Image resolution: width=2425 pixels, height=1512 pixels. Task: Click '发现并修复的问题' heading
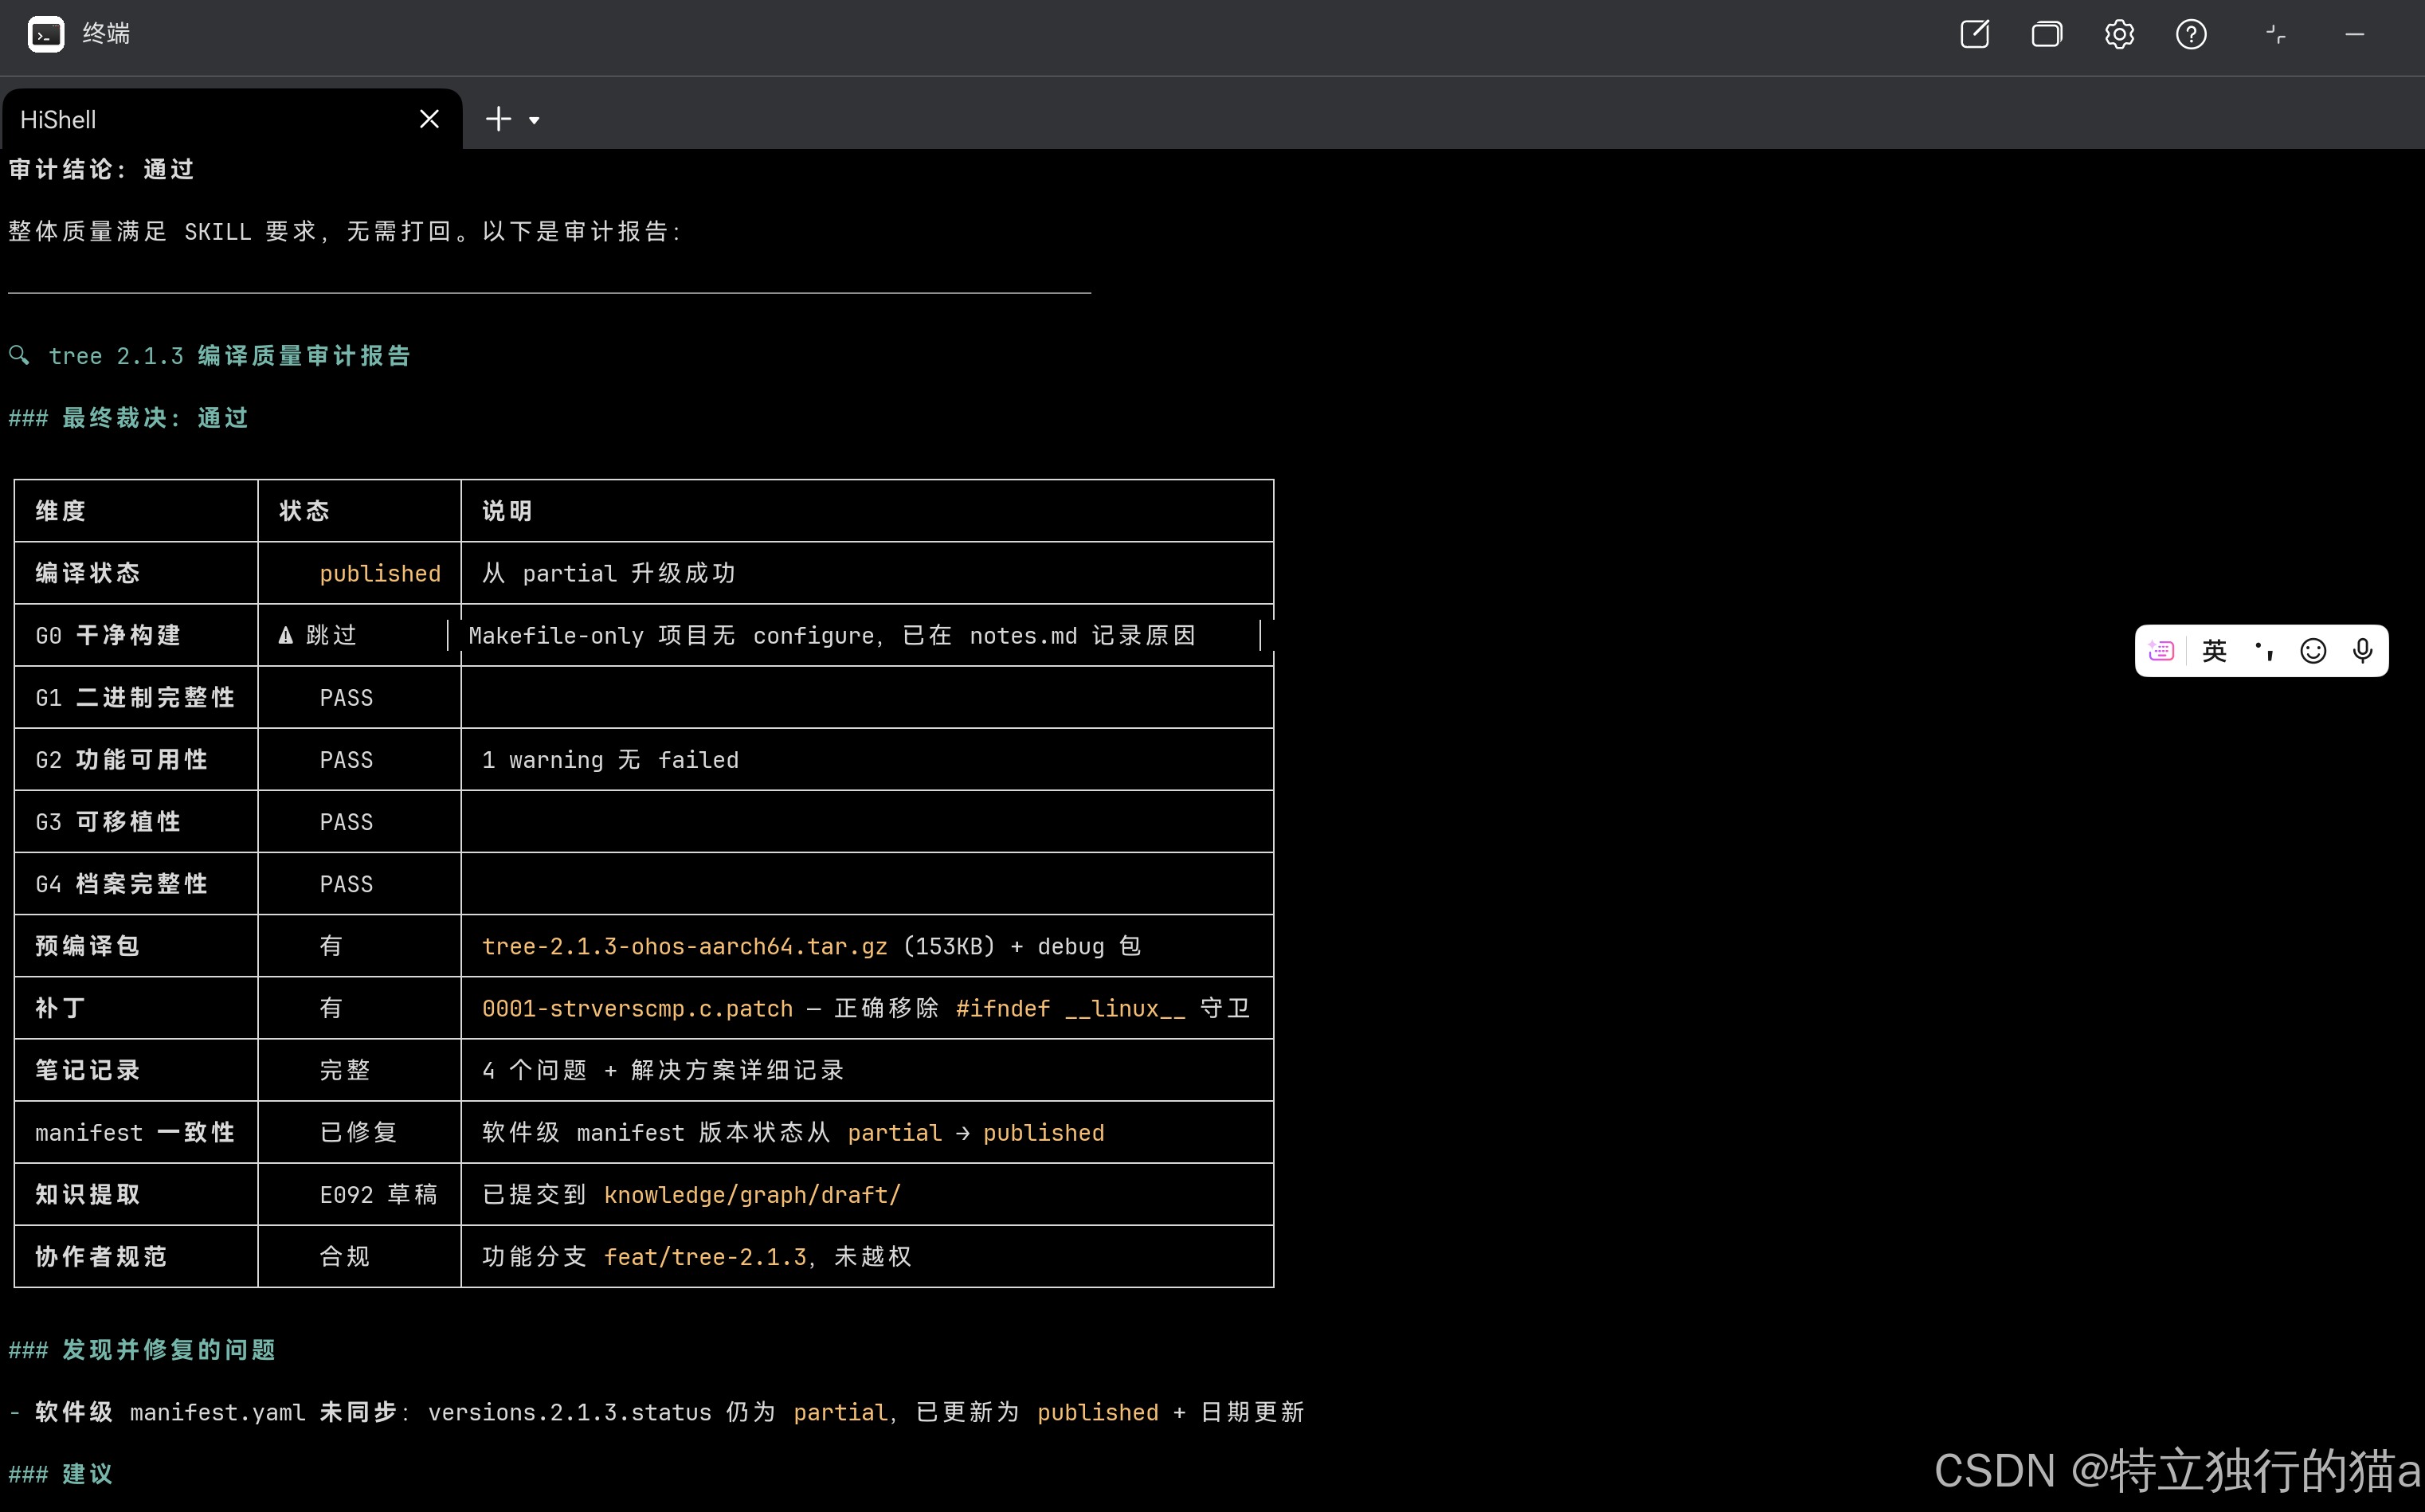click(x=168, y=1349)
